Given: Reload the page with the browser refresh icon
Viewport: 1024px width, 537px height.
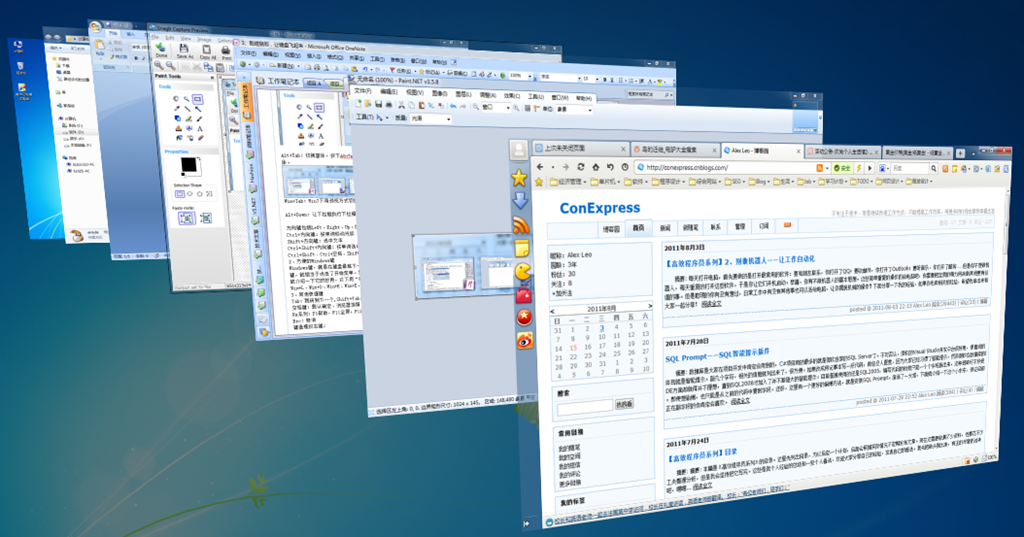Looking at the screenshot, I should point(581,167).
